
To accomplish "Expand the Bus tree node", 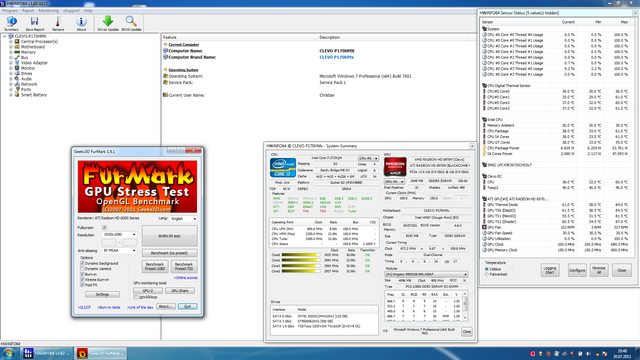I will point(11,58).
